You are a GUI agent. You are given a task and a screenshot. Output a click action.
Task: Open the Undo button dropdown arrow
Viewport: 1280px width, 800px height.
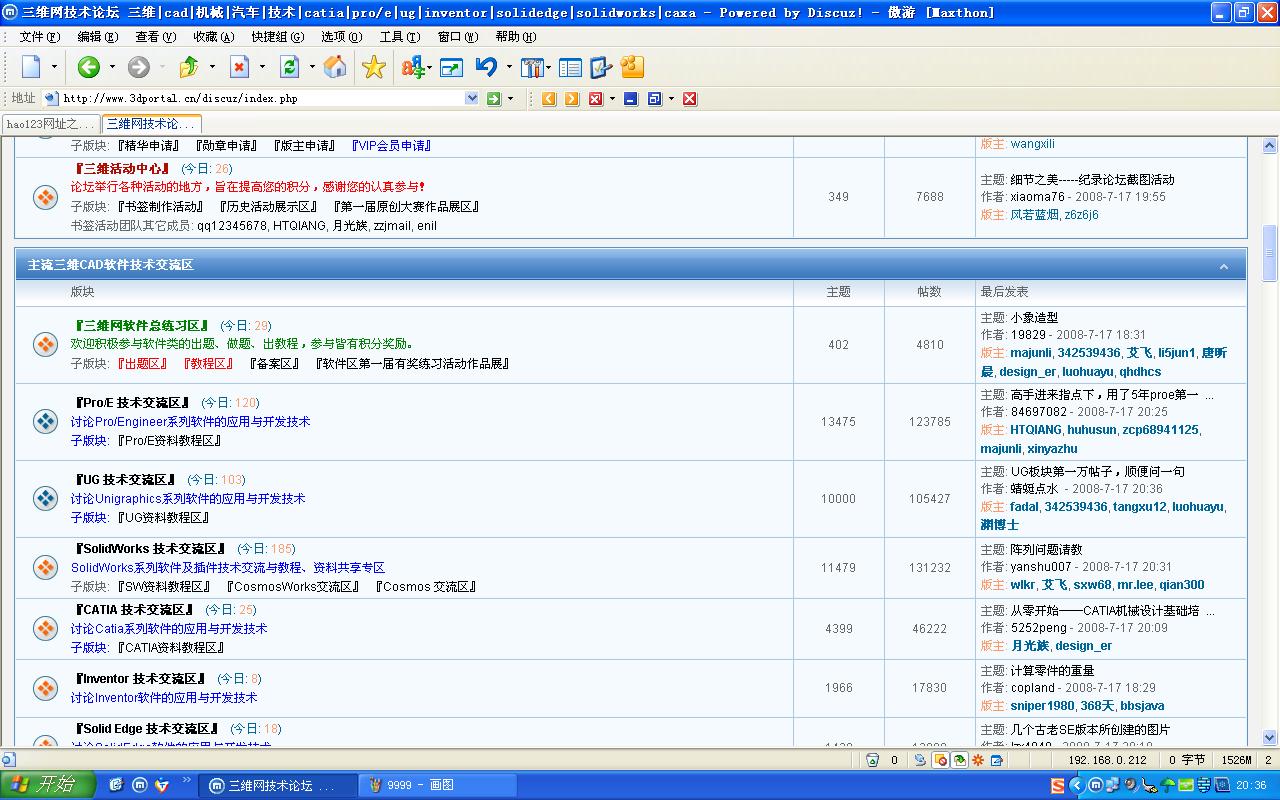[x=509, y=67]
